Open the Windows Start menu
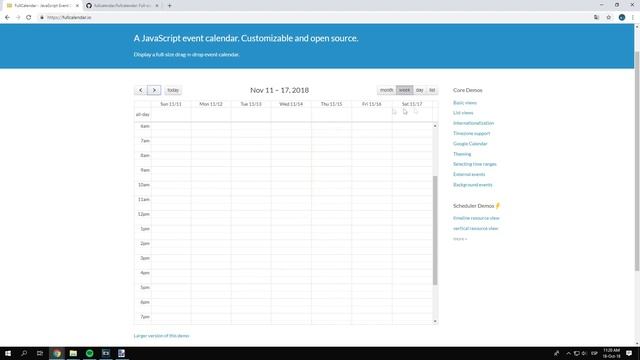Viewport: 640px width, 360px height. point(8,353)
